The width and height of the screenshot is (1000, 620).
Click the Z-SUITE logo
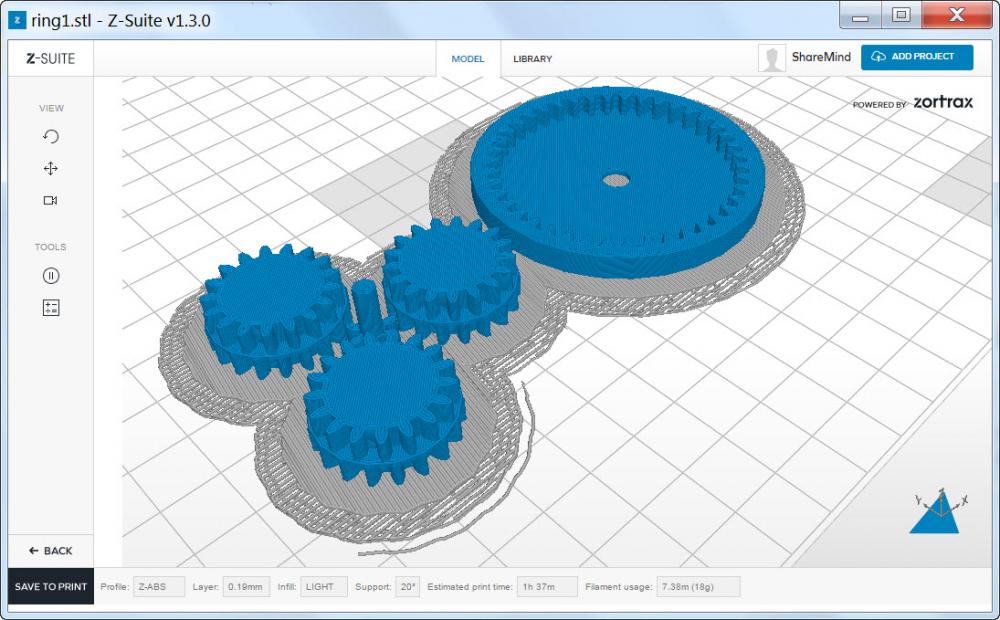50,58
